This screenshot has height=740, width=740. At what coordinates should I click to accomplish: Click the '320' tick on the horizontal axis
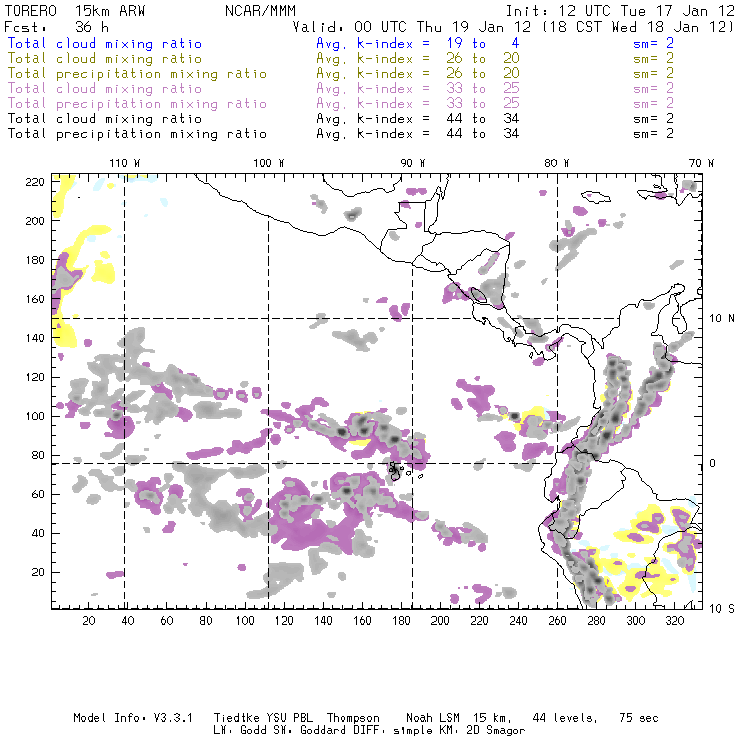tap(674, 621)
